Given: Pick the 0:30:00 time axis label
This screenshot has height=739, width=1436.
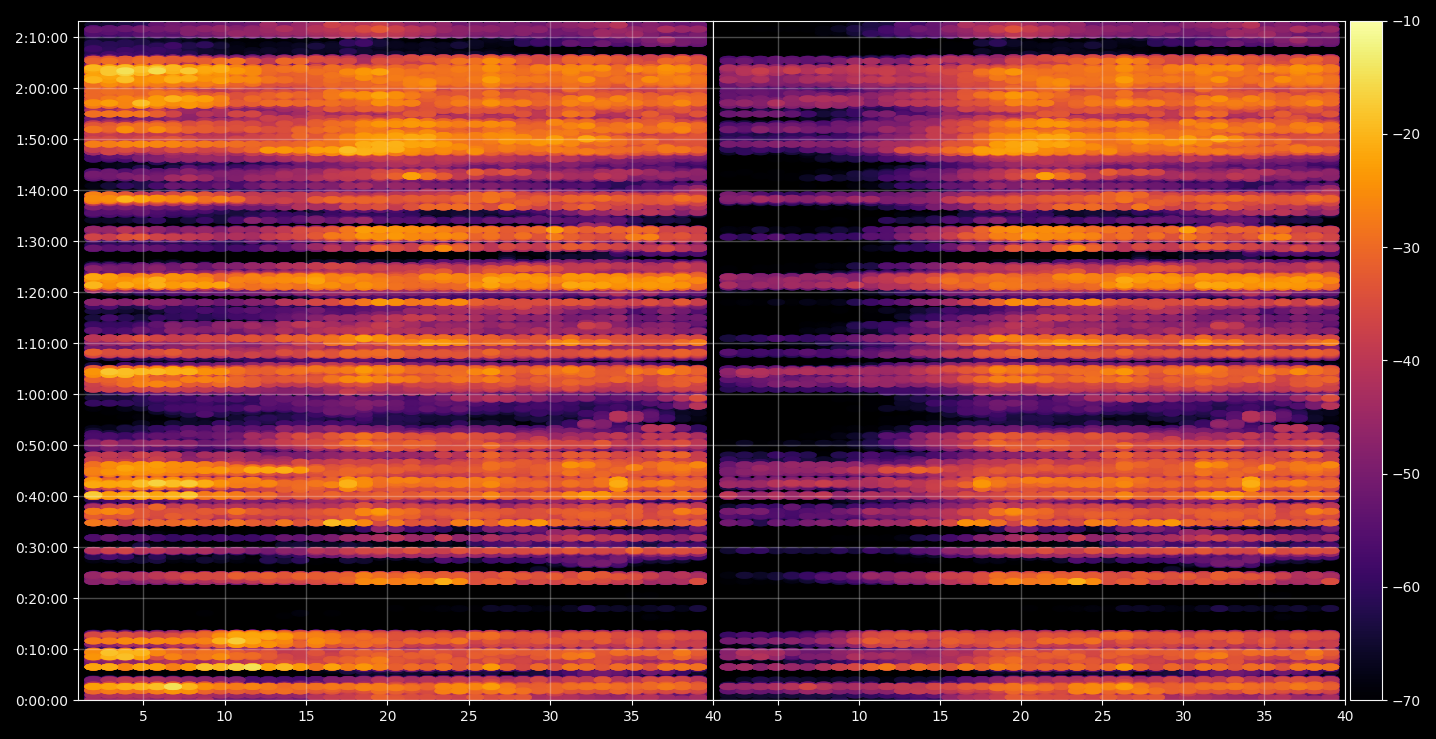Looking at the screenshot, I should pos(42,547).
